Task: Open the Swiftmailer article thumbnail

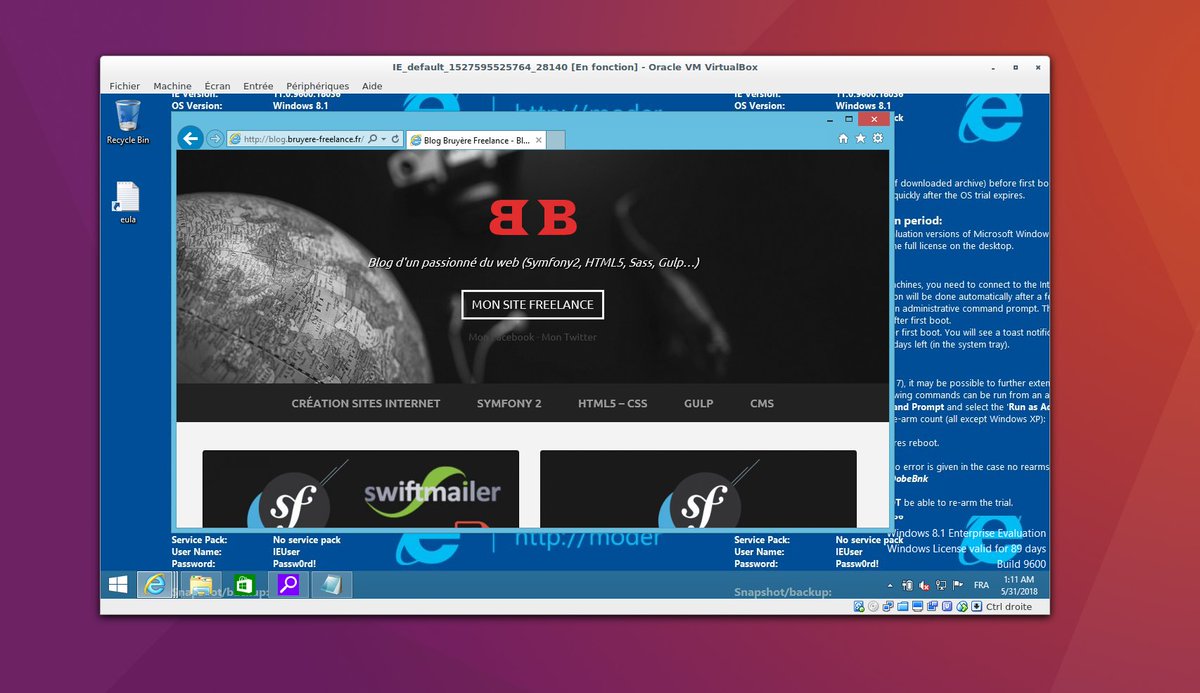Action: (x=360, y=489)
